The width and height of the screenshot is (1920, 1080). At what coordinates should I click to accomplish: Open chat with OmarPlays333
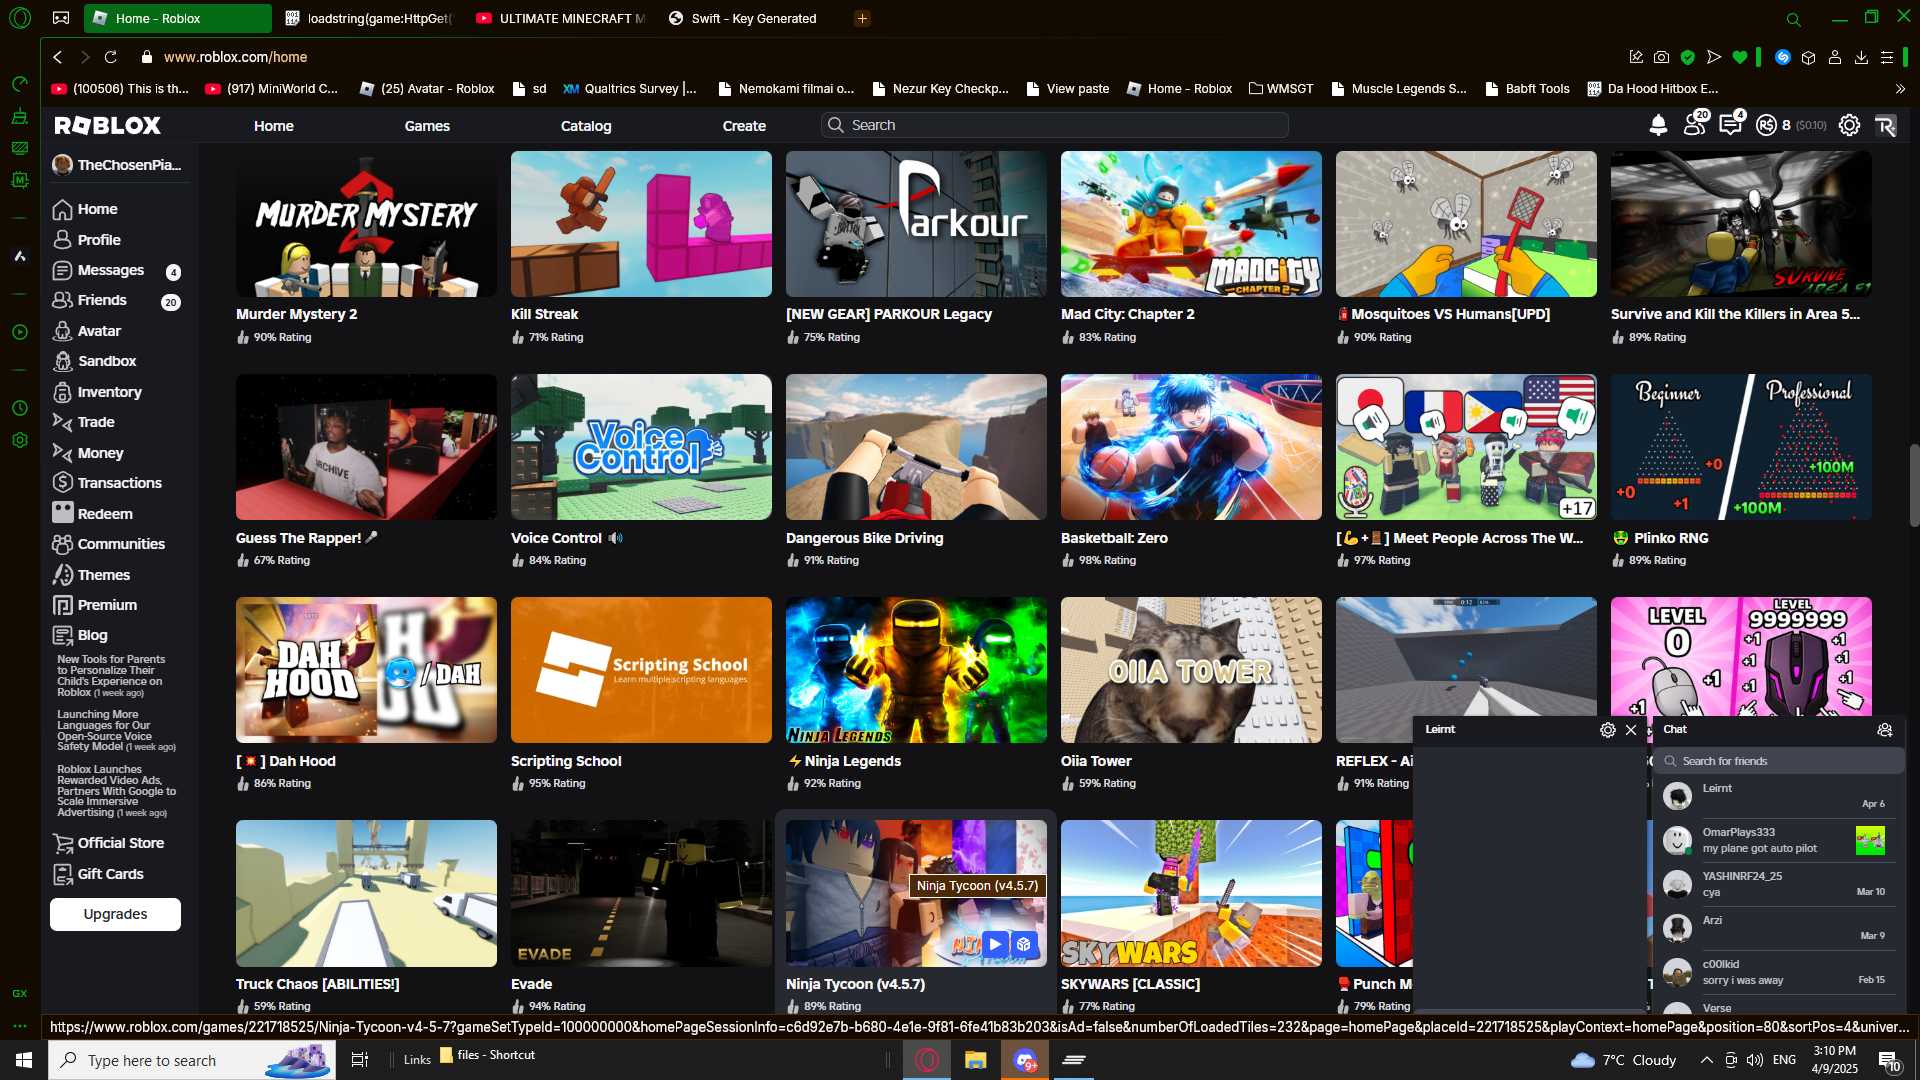1779,840
